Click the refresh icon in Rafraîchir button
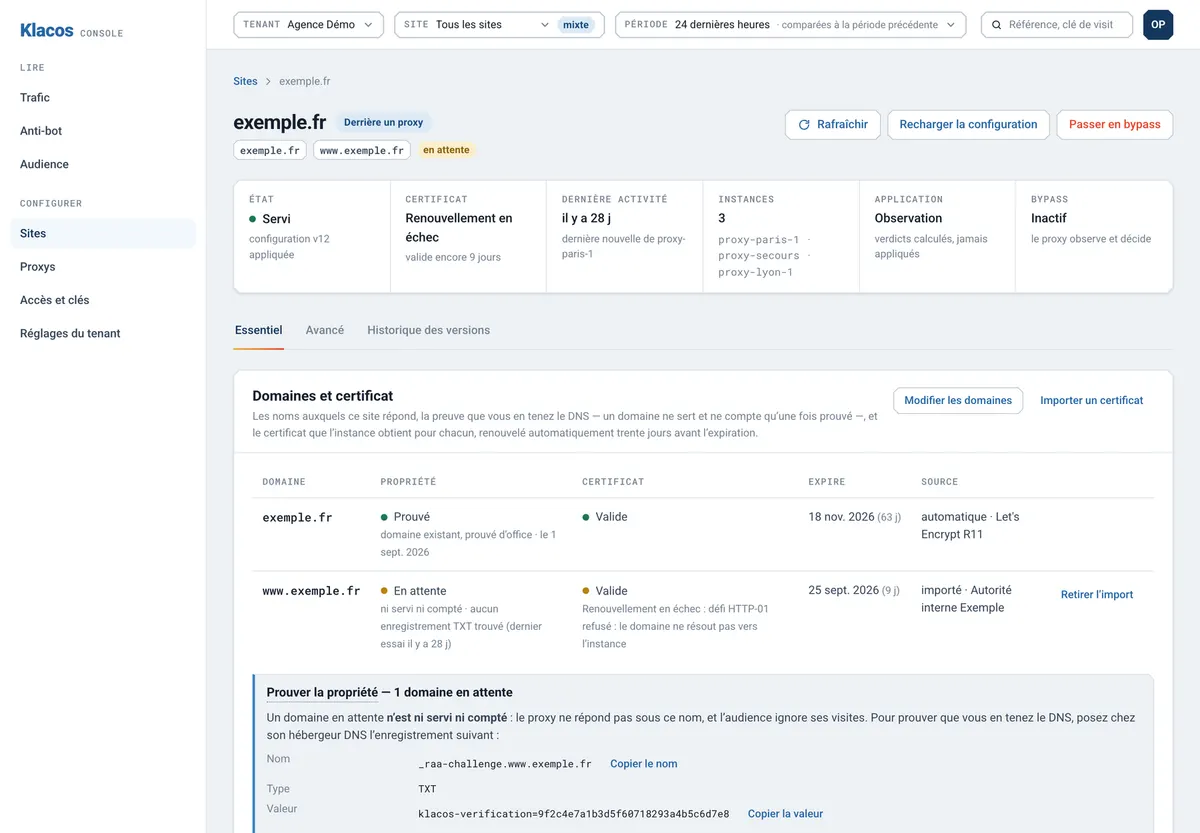 [x=804, y=125]
